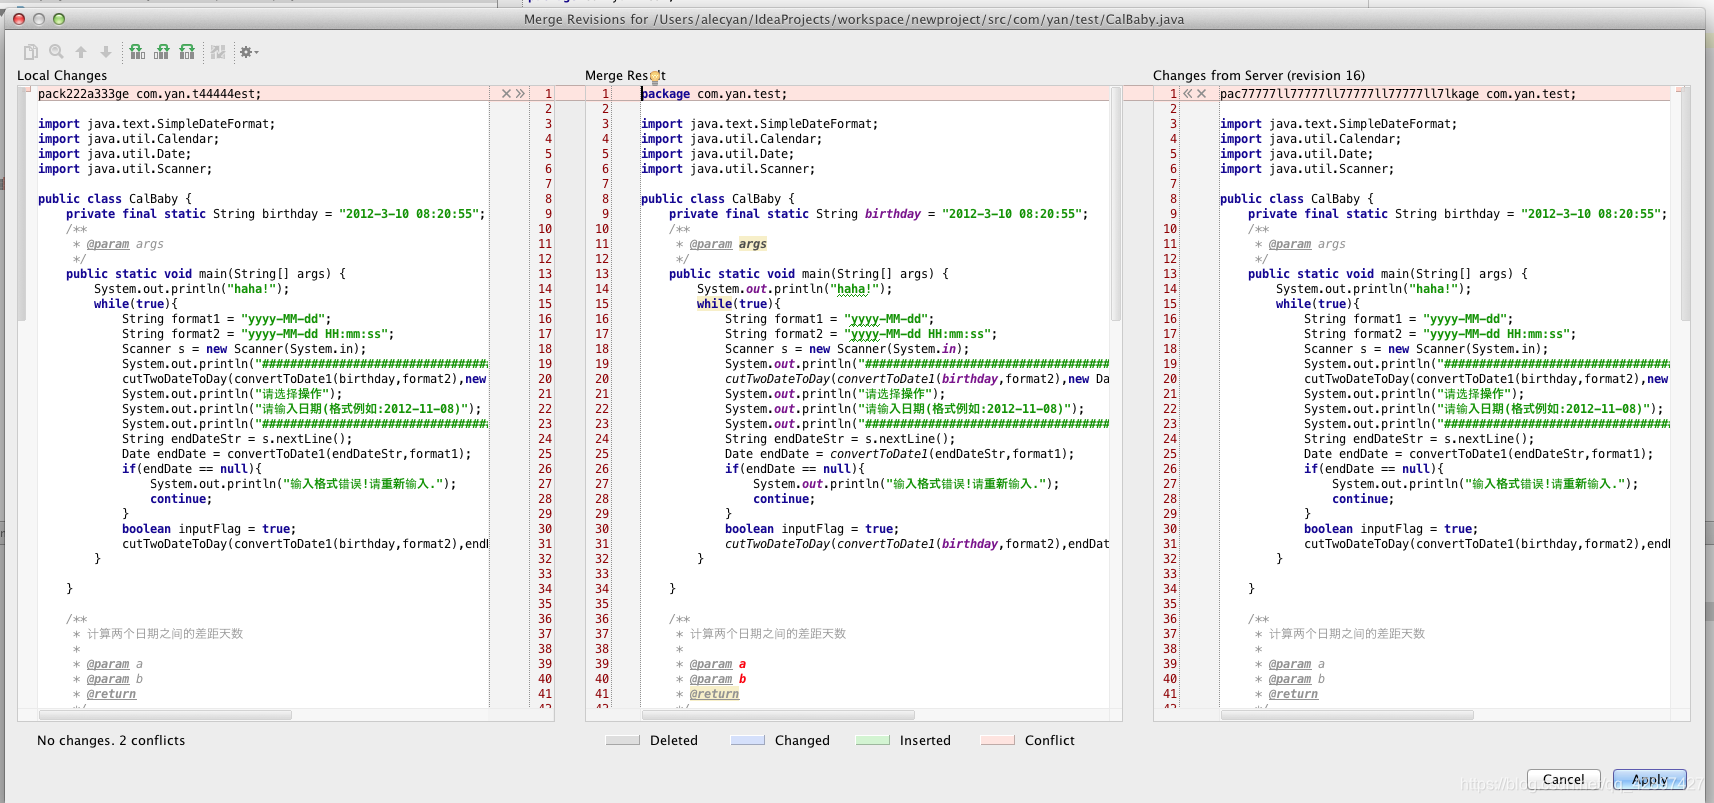Click 'if(endDate == null){' in server pane

click(x=1374, y=469)
